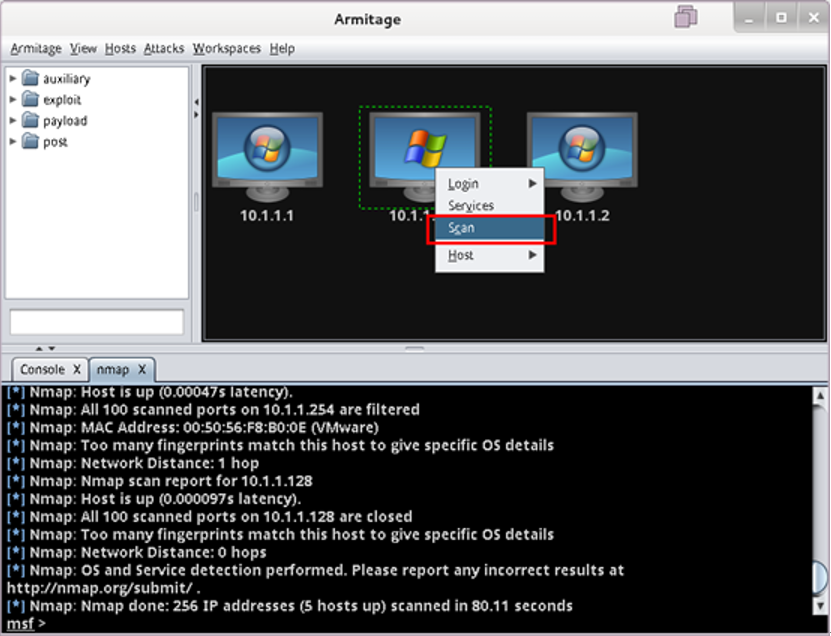Select the 10.1.1.1 host computer icon
This screenshot has height=636, width=831.
267,157
